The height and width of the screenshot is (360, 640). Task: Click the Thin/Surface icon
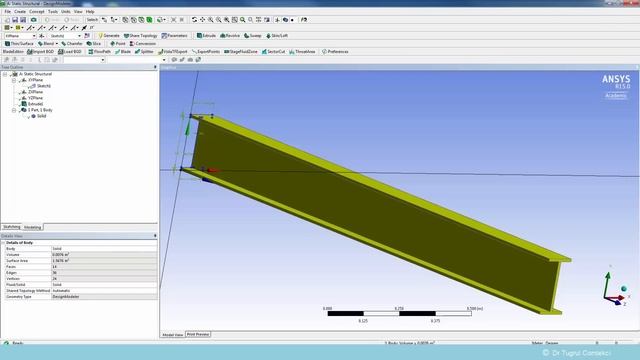[x=7, y=43]
